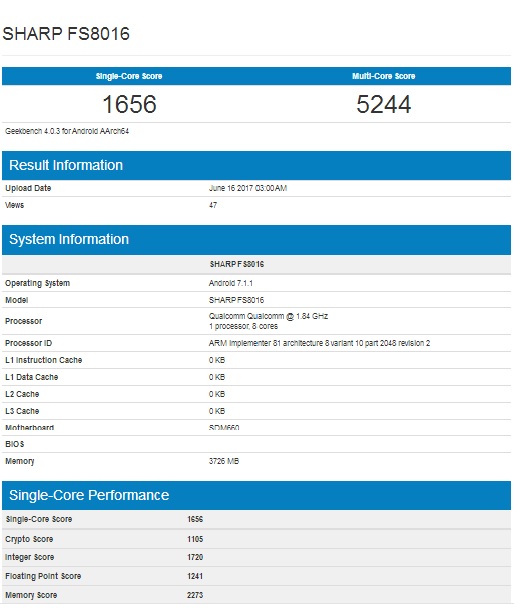Select the 1 processor, 8 cores text

[x=243, y=326]
